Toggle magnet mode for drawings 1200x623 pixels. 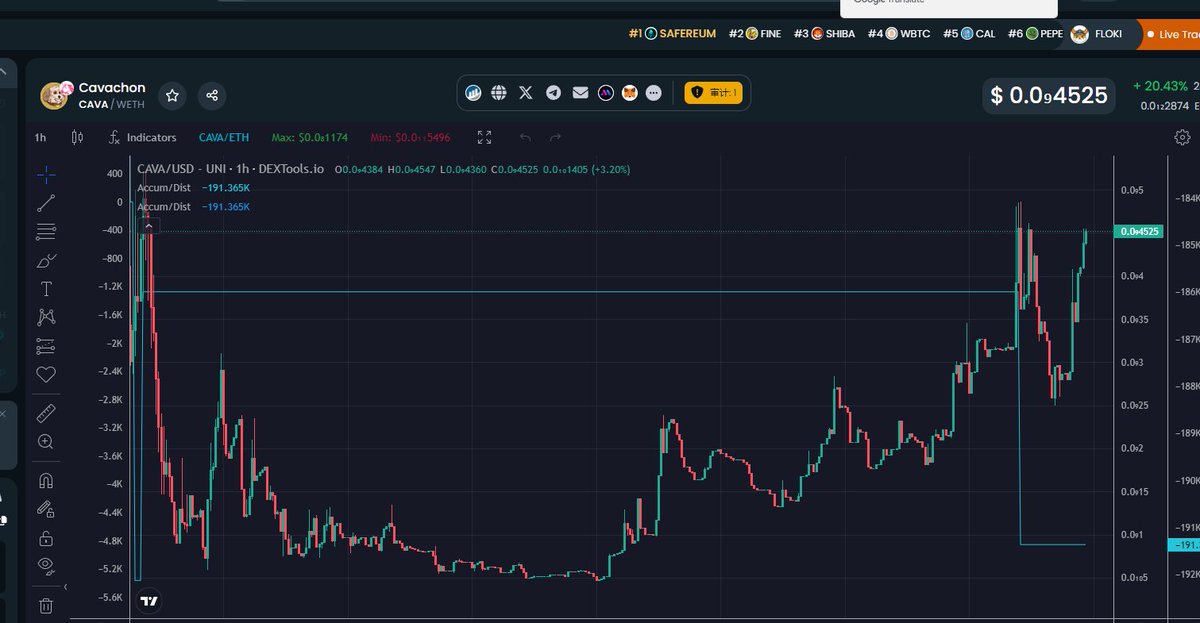[x=45, y=480]
